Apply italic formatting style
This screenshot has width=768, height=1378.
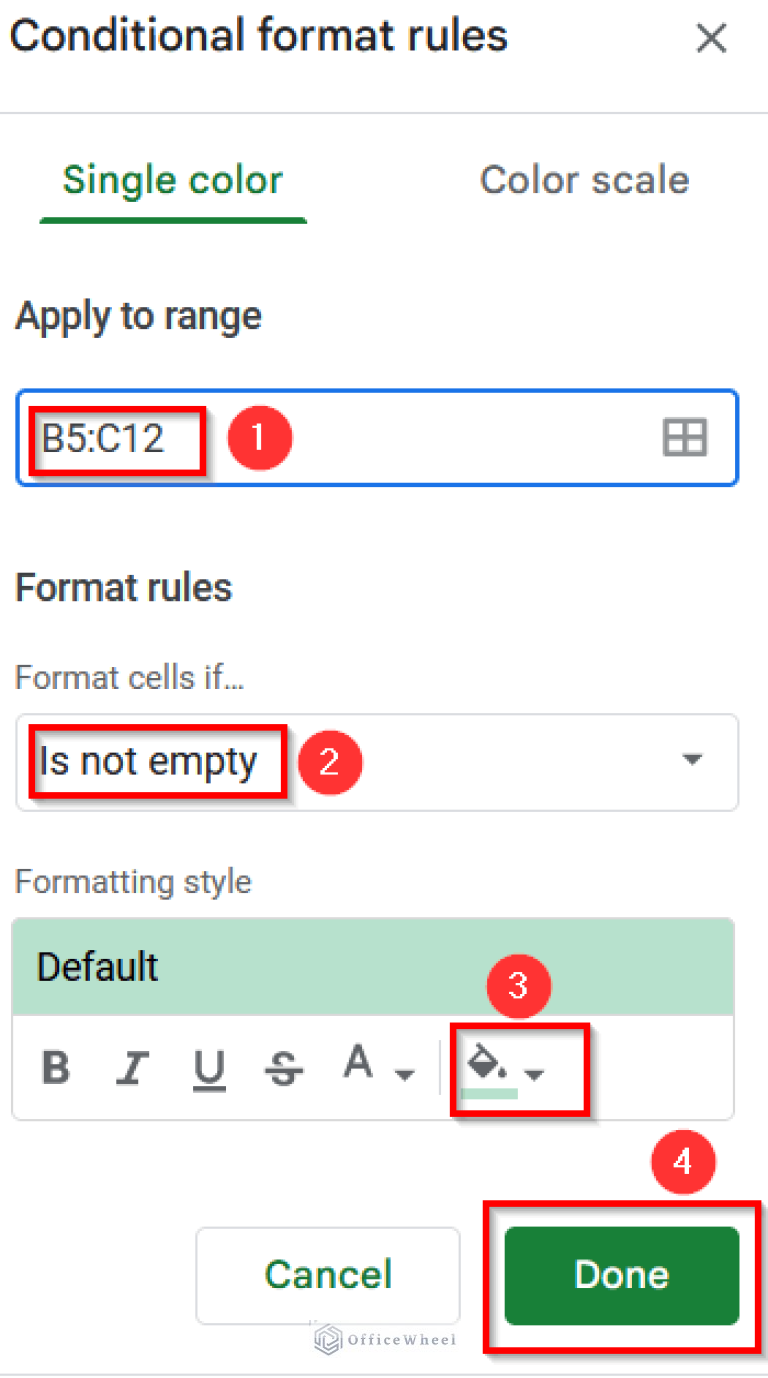click(x=131, y=1069)
